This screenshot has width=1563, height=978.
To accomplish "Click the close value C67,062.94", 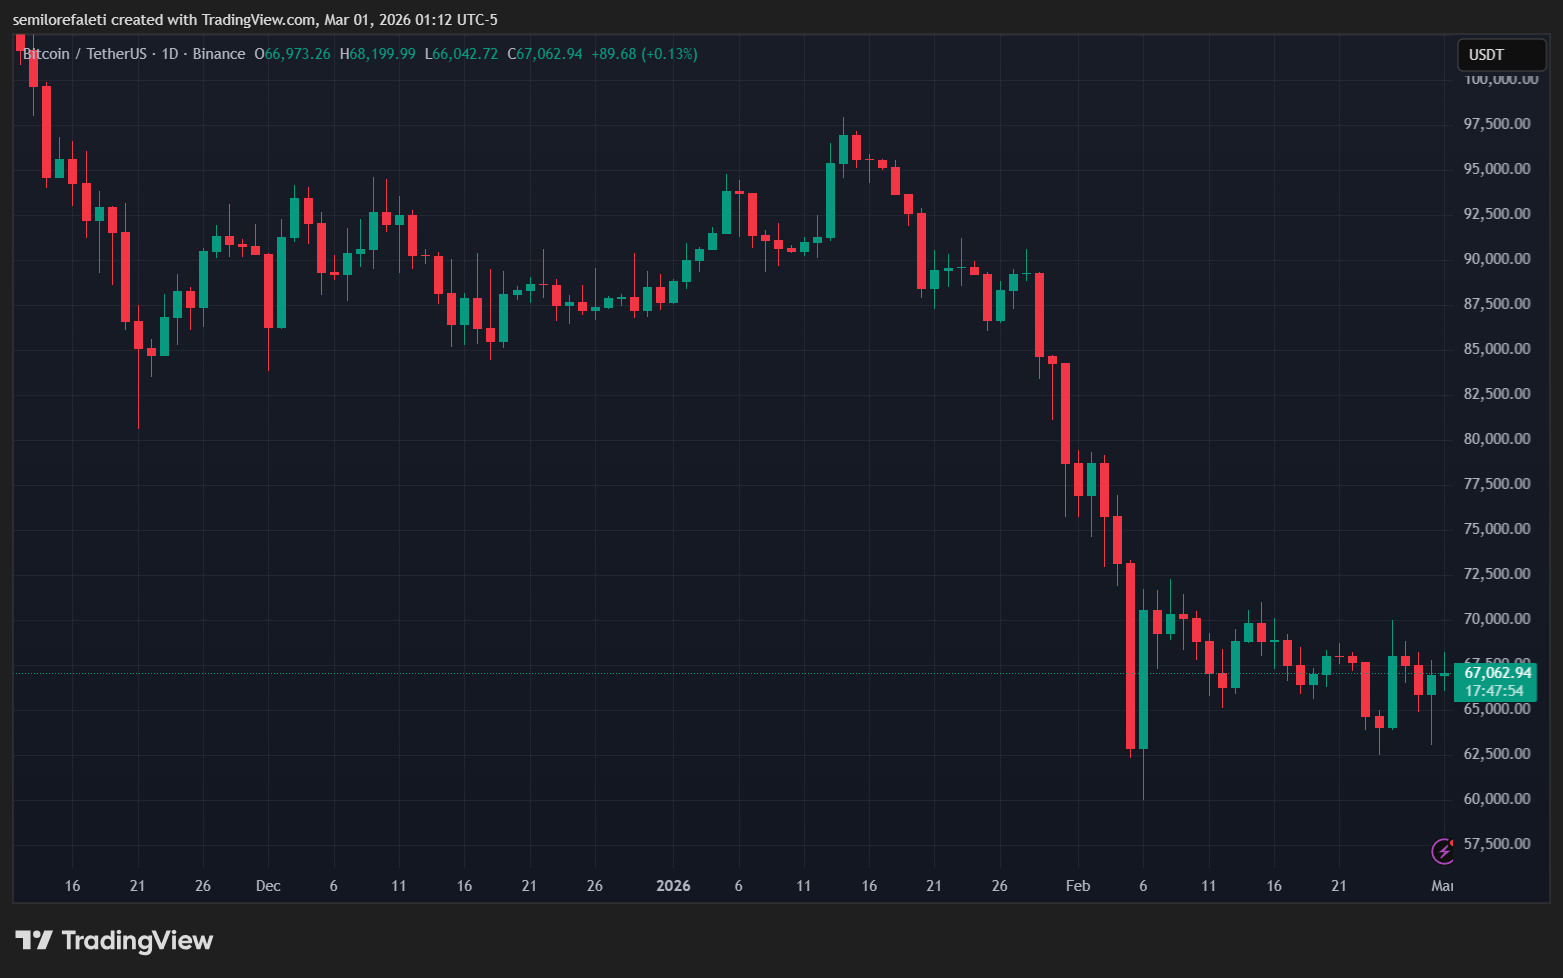I will 545,54.
